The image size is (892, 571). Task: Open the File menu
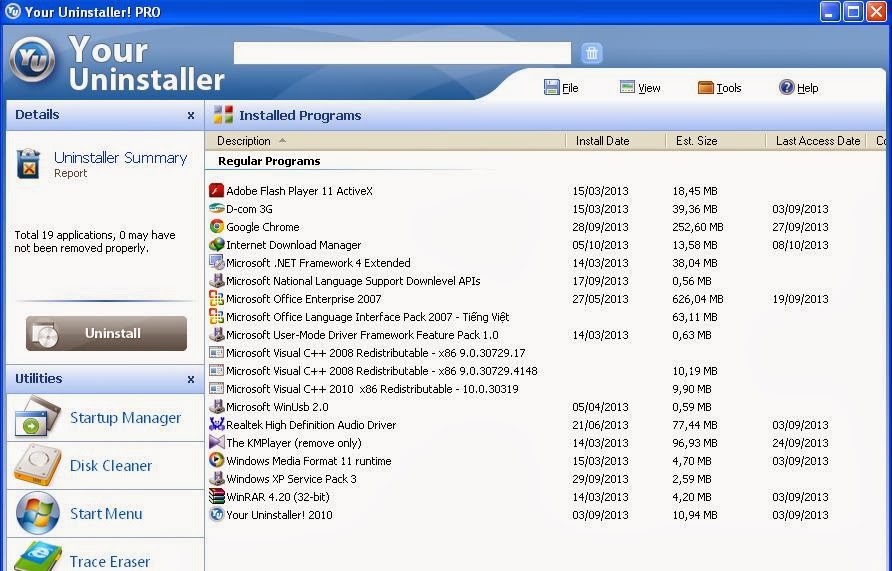pyautogui.click(x=561, y=88)
